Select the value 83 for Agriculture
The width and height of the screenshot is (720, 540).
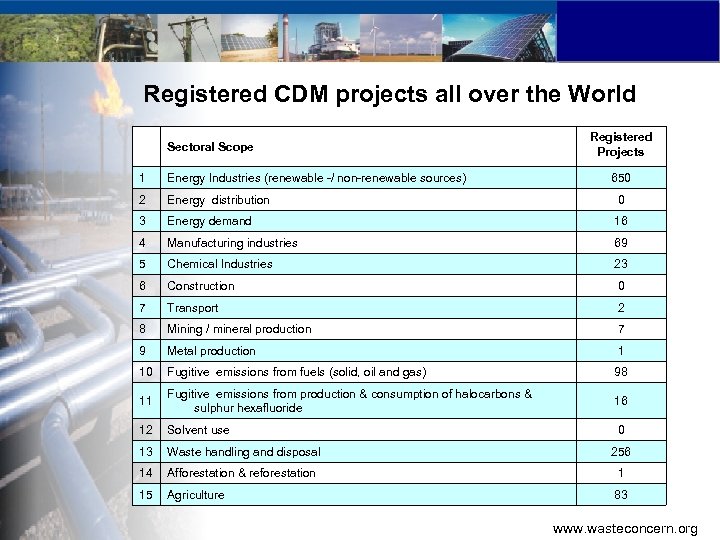click(x=621, y=495)
